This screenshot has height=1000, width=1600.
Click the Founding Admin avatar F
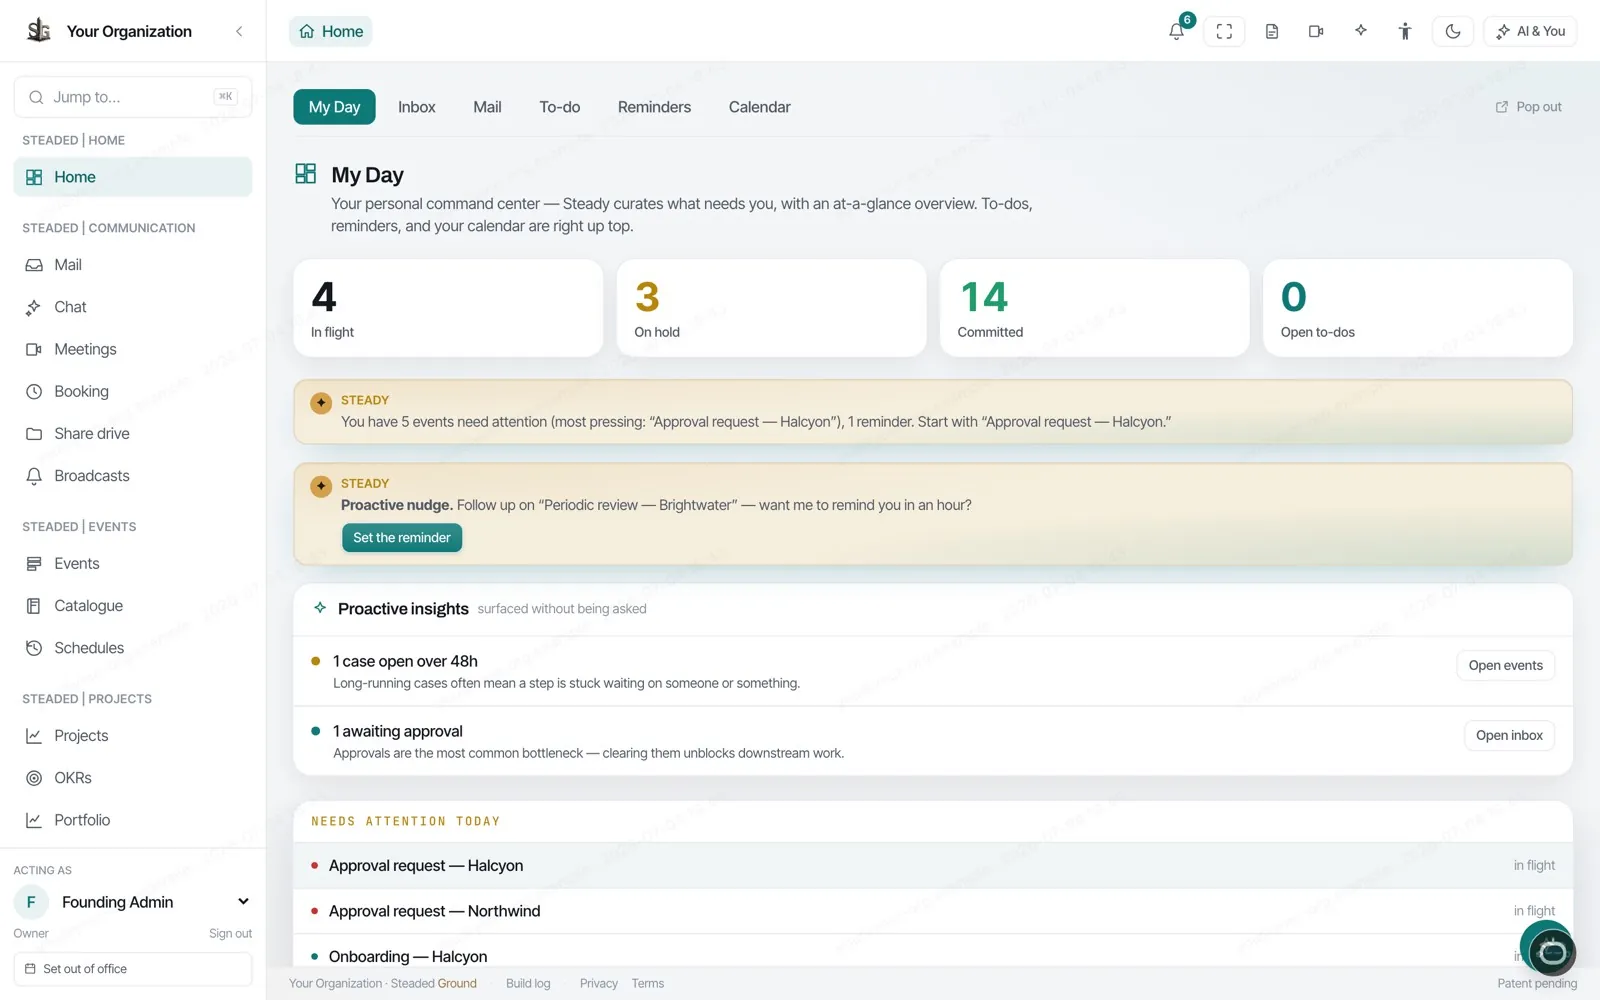31,902
